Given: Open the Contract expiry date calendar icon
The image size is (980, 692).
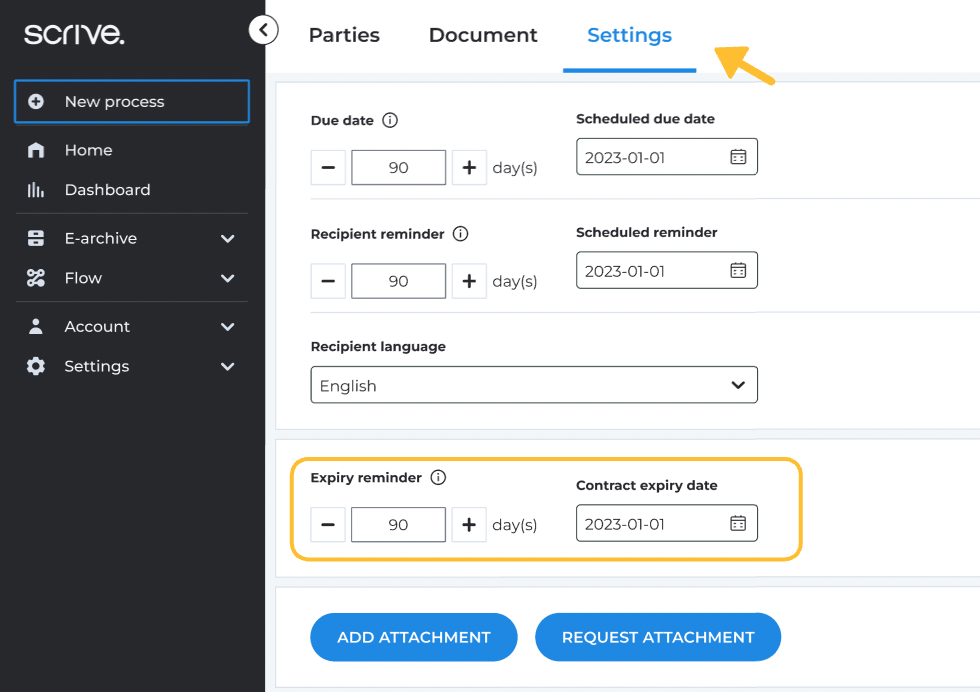Looking at the screenshot, I should pyautogui.click(x=738, y=524).
